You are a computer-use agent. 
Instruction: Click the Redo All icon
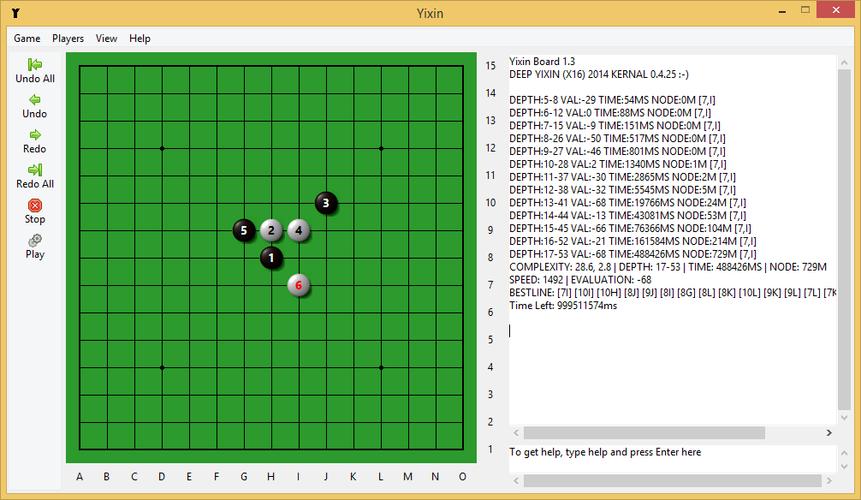(x=35, y=170)
